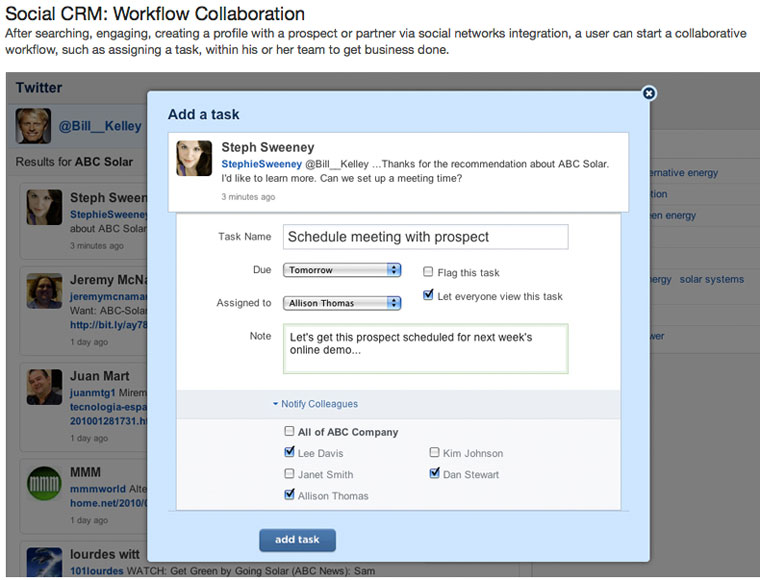Viewport: 760px width, 580px height.
Task: Open @Bill__Kelley Twitter profile link
Action: (100, 126)
